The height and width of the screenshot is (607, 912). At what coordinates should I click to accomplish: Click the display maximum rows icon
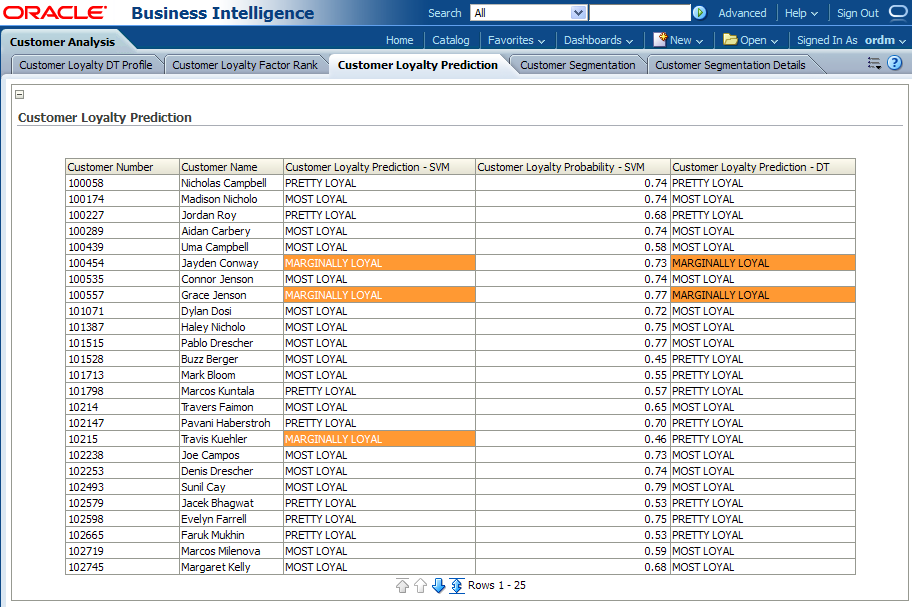[456, 586]
